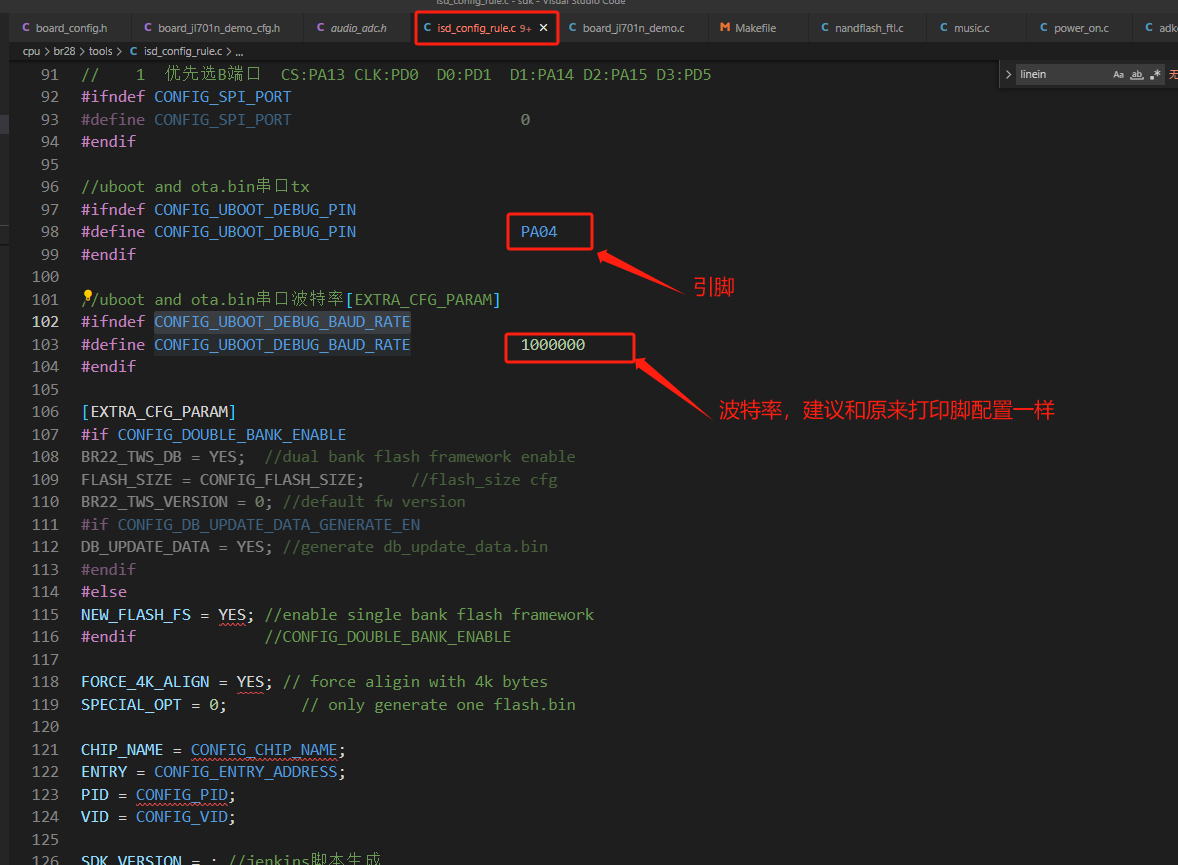The height and width of the screenshot is (865, 1178).
Task: Click the CONFIG_CHIP_NAME macro reference
Action: click(264, 749)
